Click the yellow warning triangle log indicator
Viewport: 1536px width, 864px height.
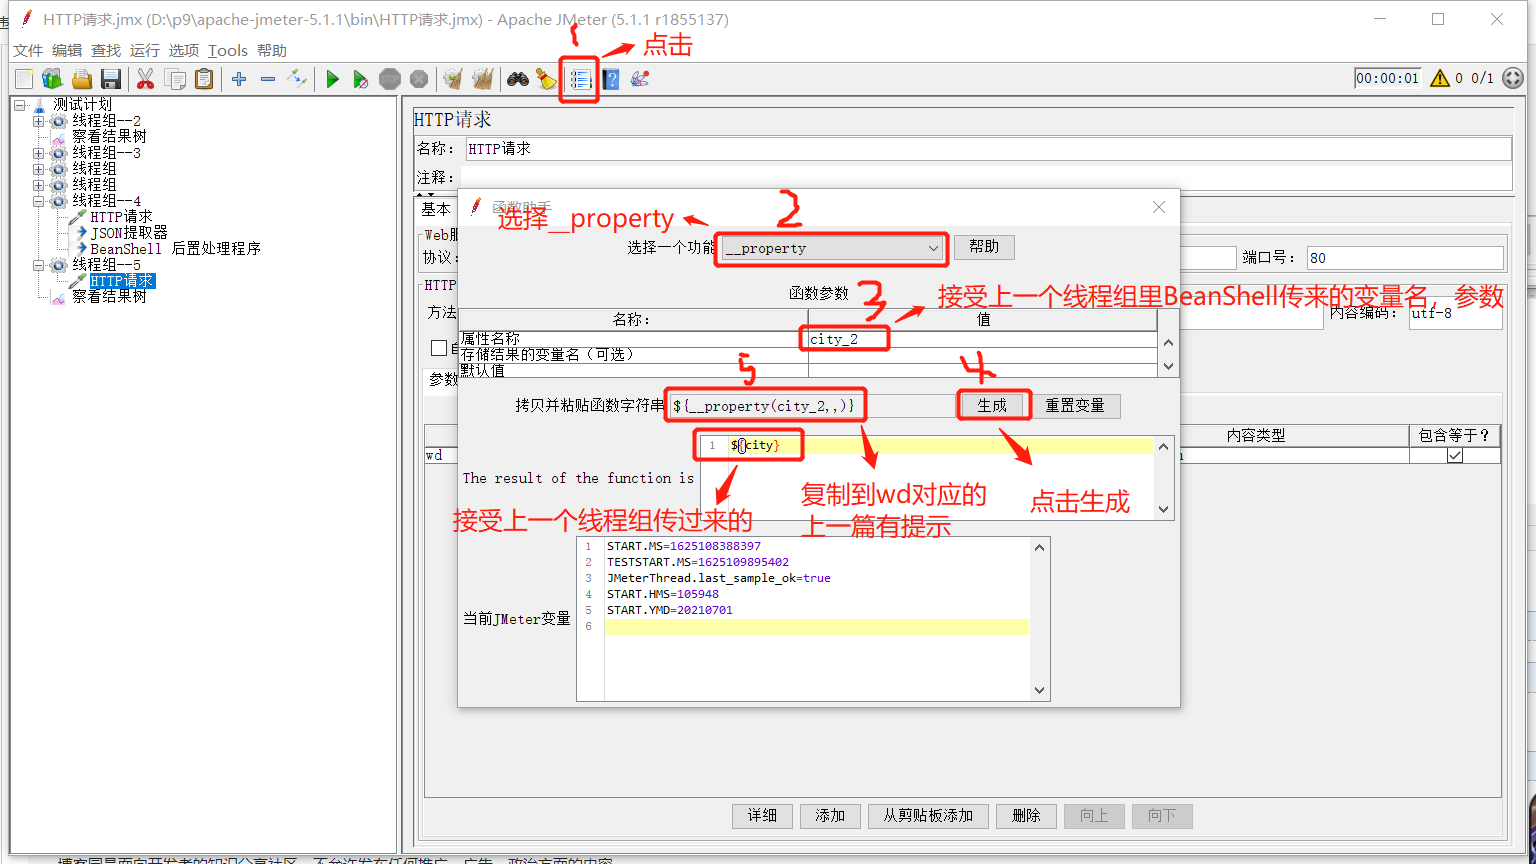(1440, 78)
